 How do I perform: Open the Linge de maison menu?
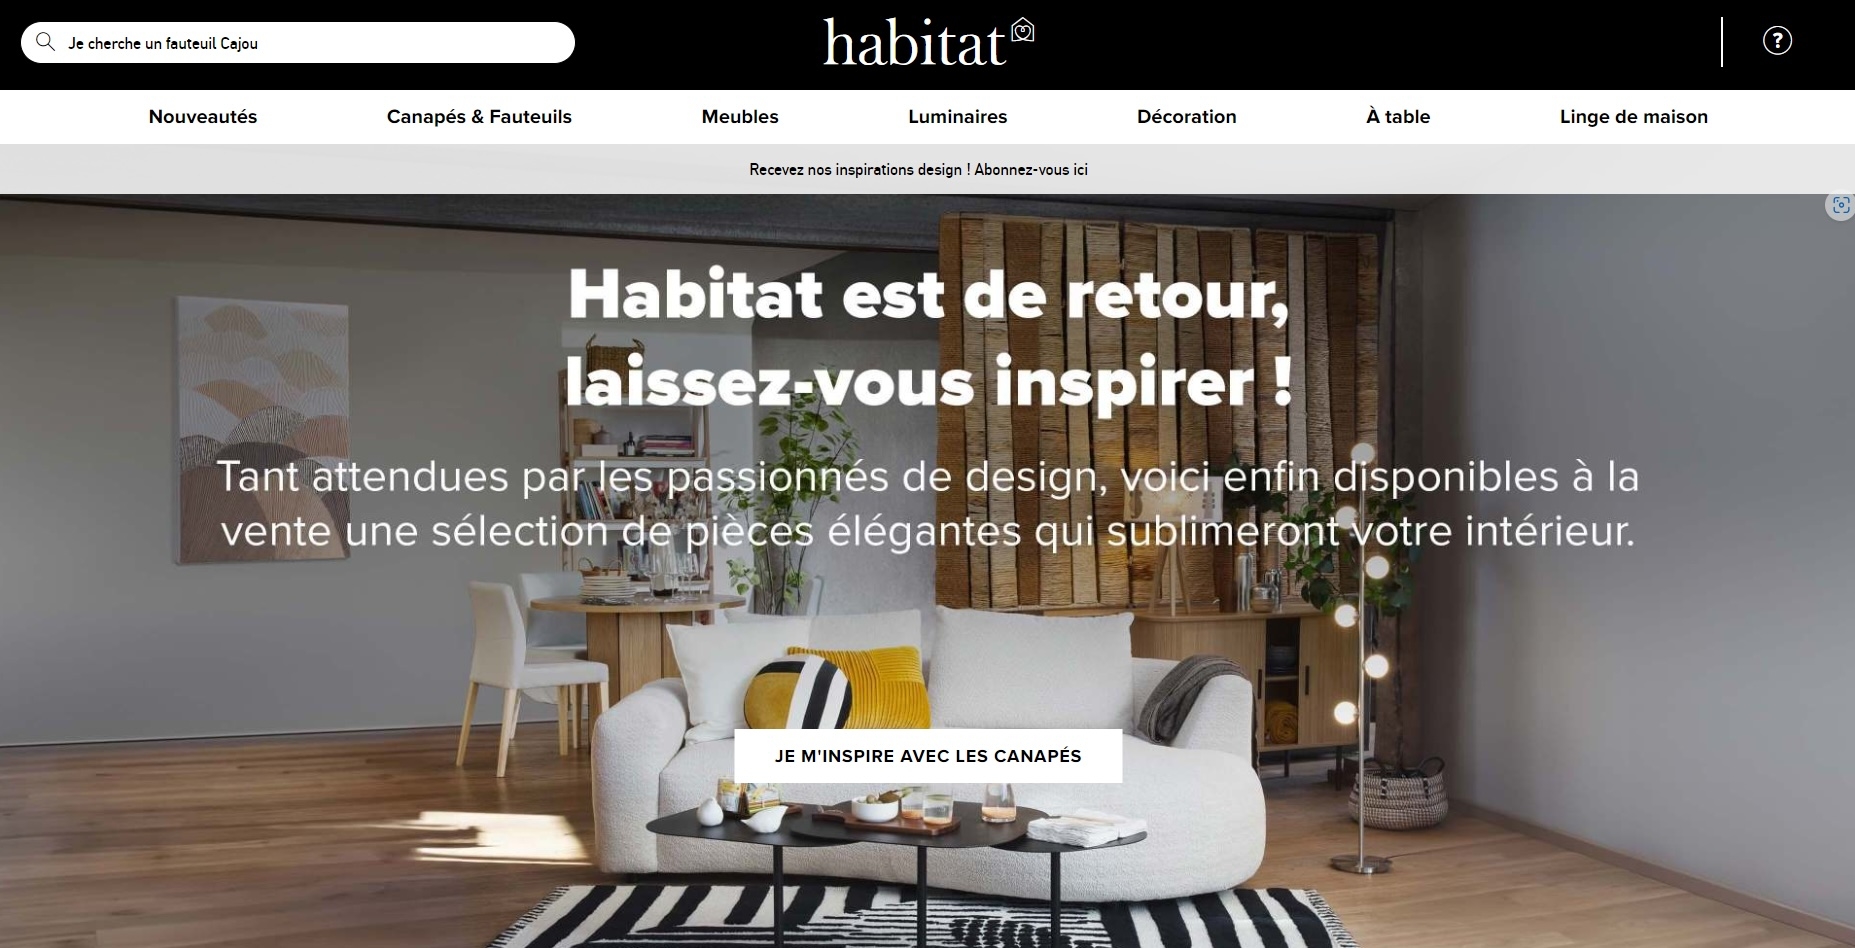pyautogui.click(x=1633, y=117)
